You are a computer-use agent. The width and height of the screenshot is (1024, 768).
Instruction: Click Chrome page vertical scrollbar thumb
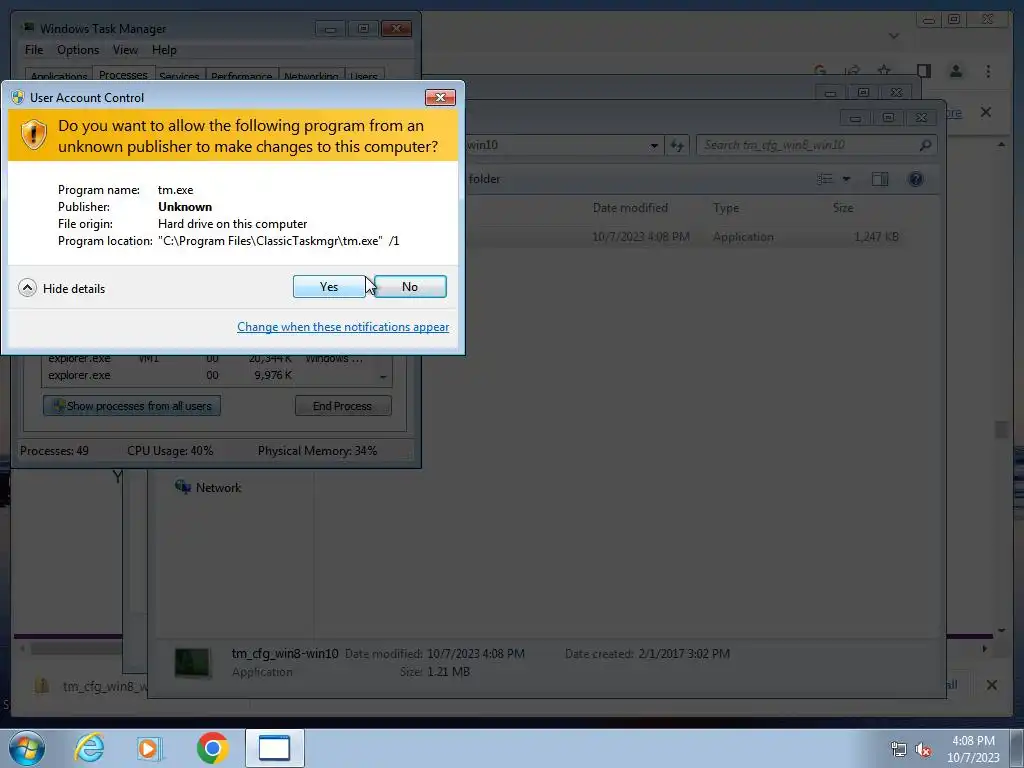(1001, 430)
